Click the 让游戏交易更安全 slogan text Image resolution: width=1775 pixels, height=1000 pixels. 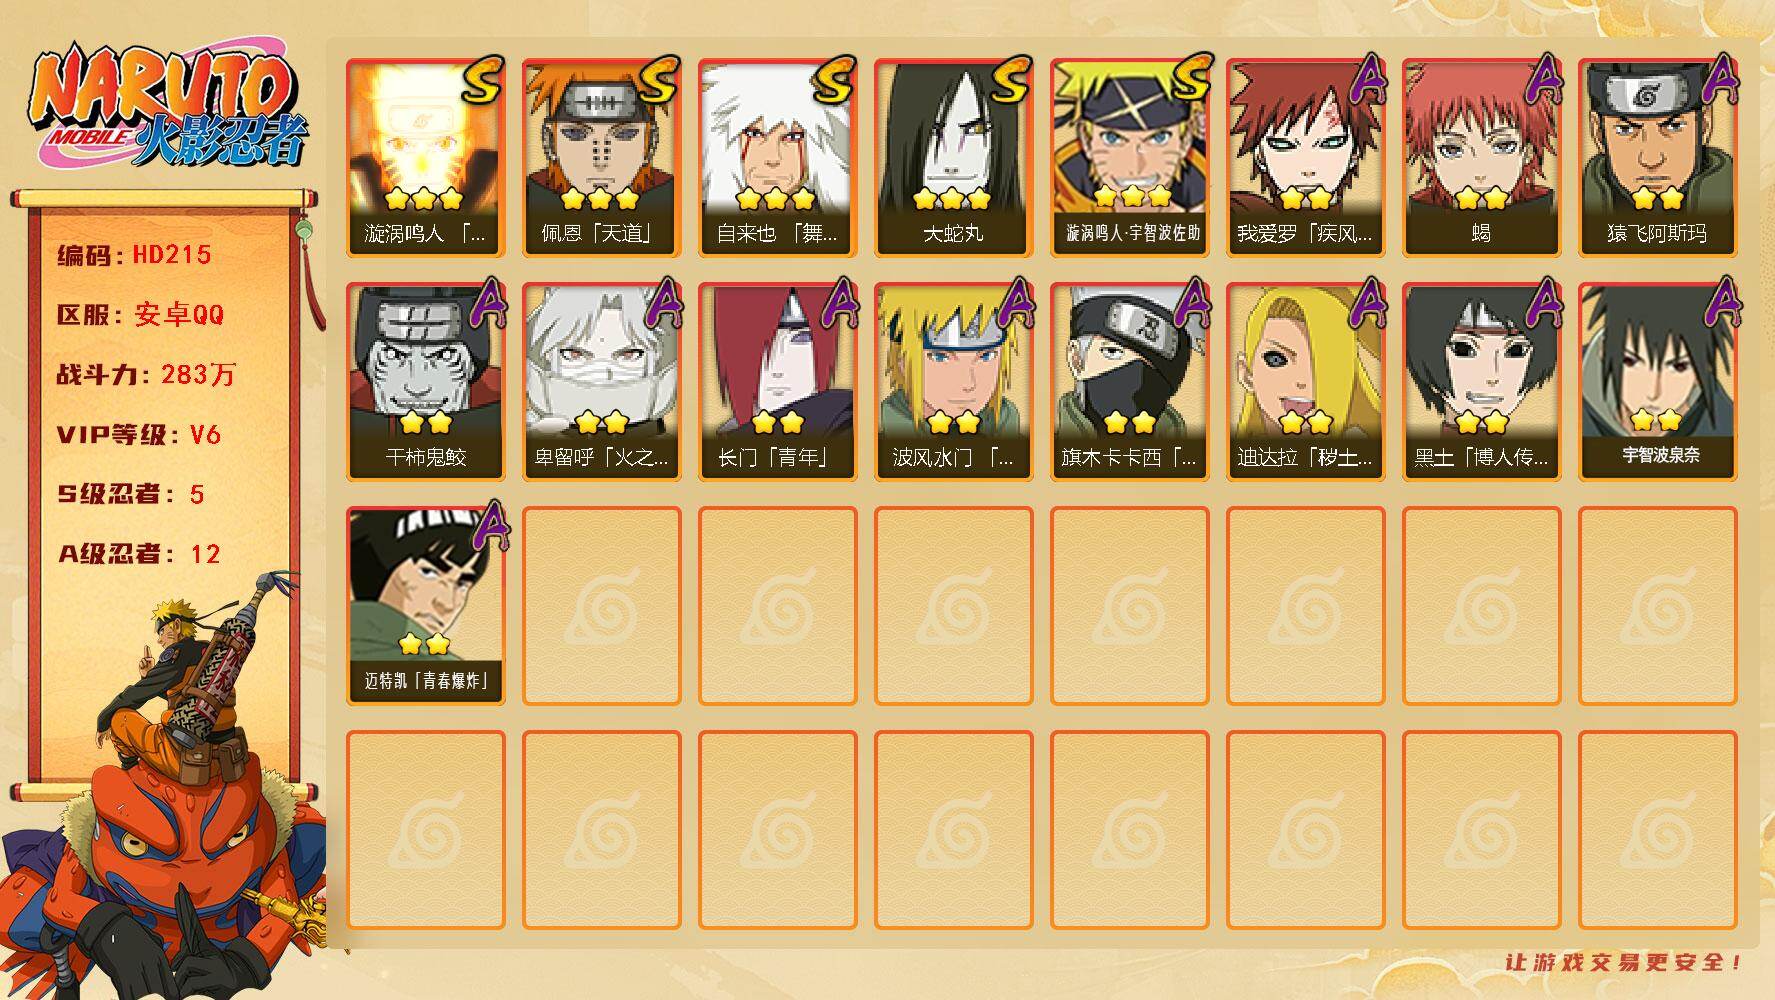pos(1624,962)
